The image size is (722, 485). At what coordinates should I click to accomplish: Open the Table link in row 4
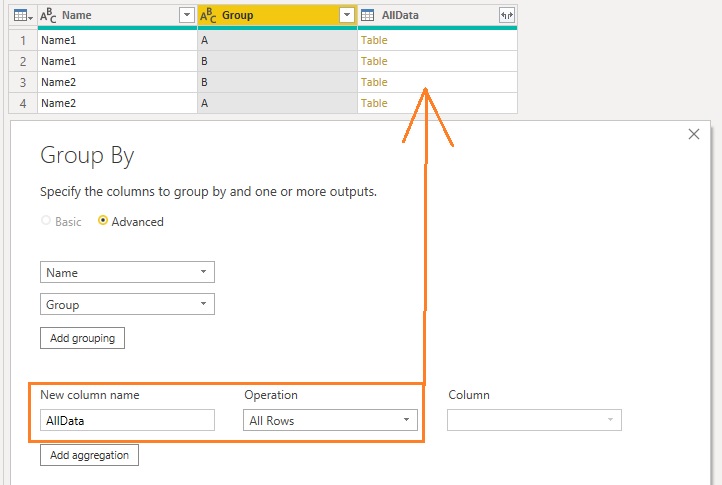374,103
